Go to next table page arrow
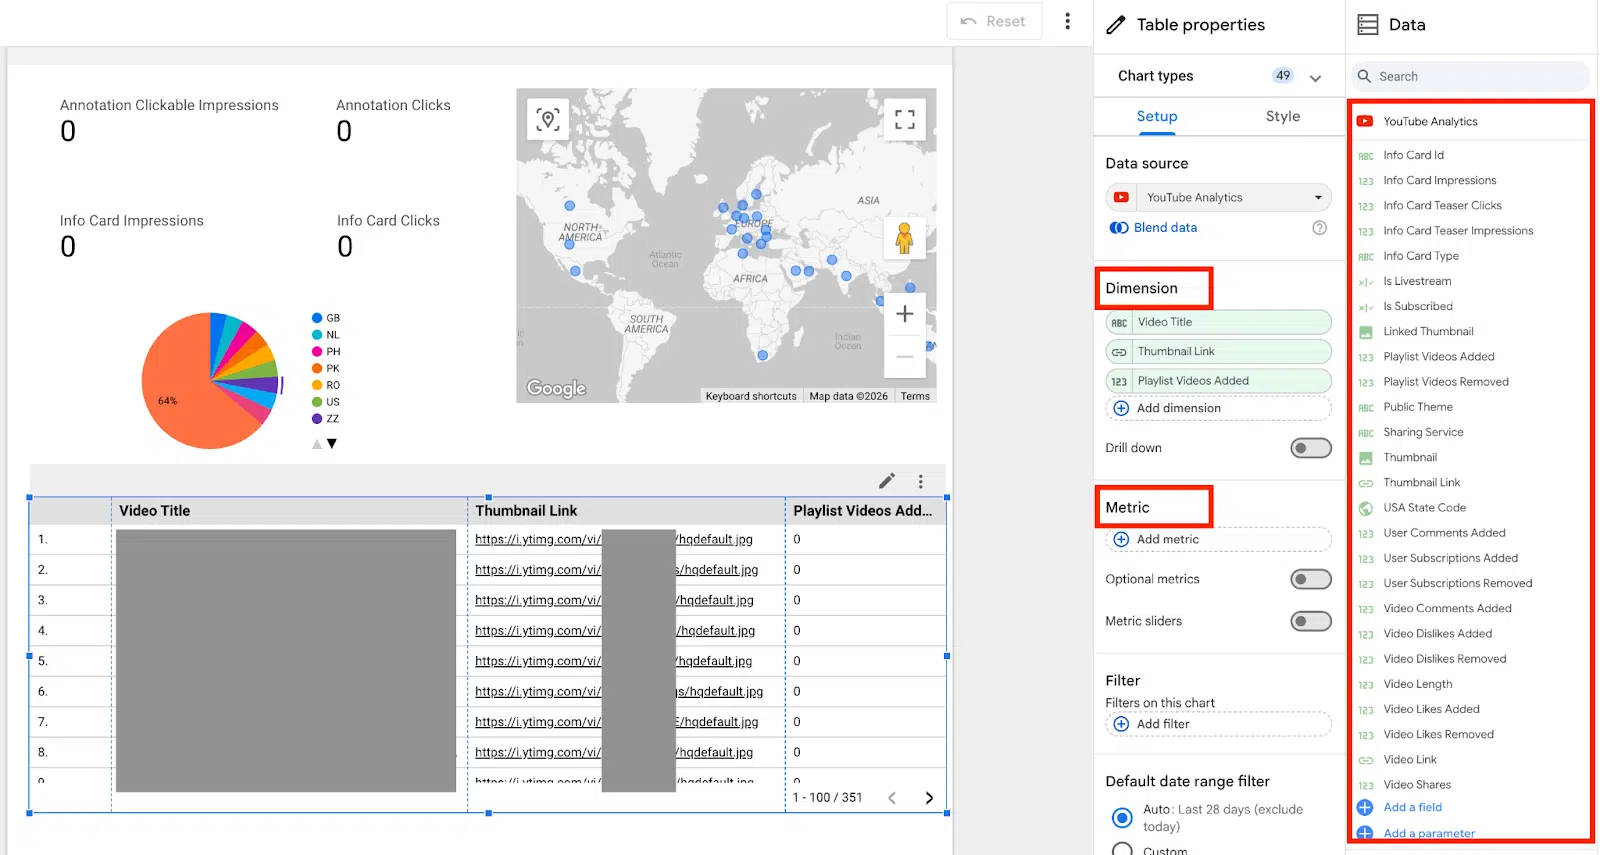This screenshot has width=1600, height=855. point(929,798)
